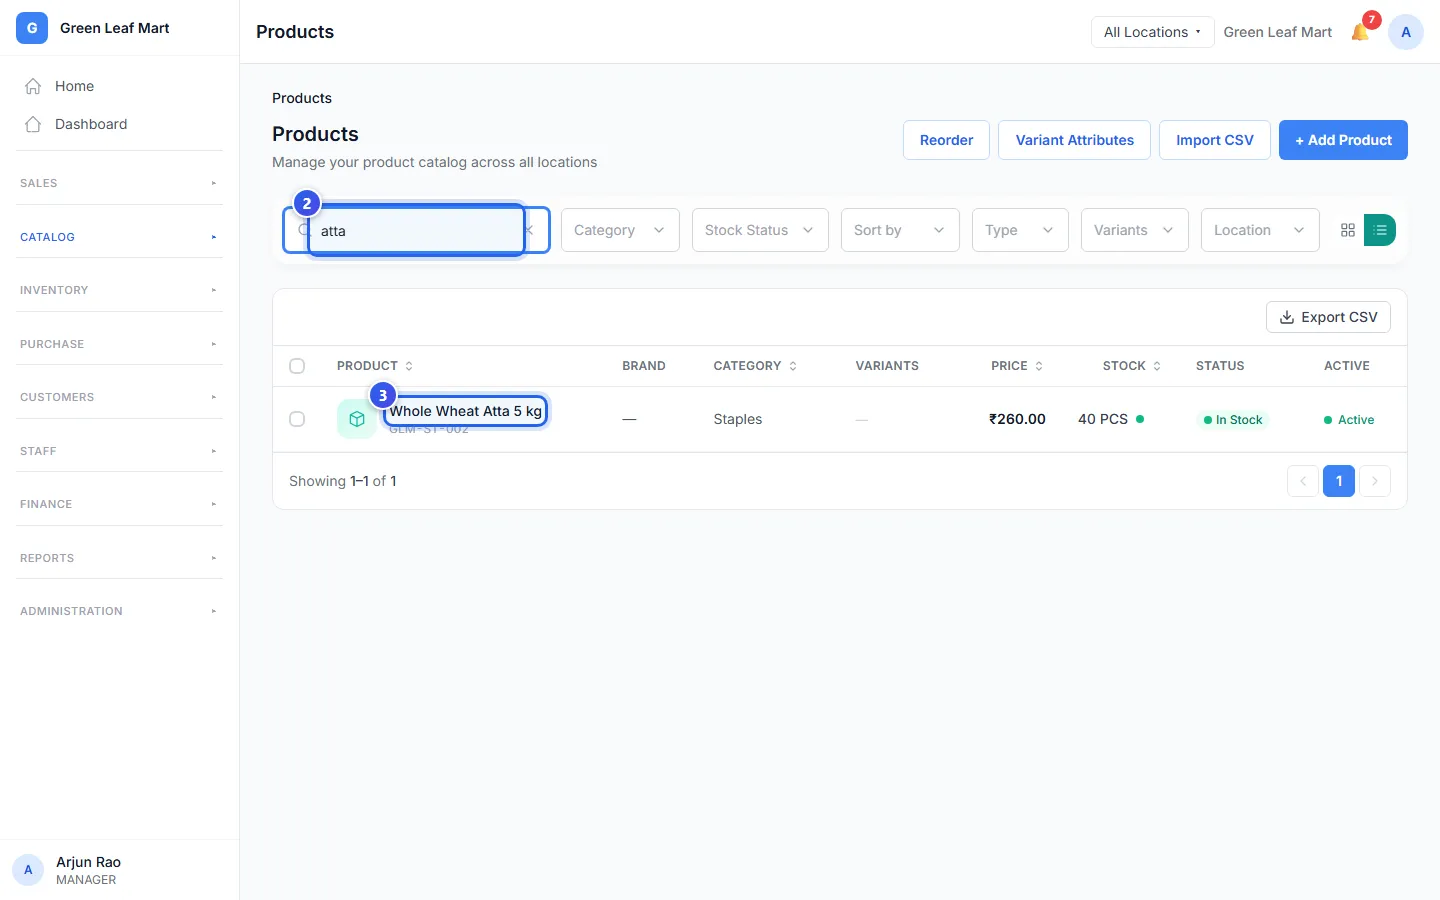Open the Stock Status filter dropdown
The width and height of the screenshot is (1440, 900).
tap(760, 230)
